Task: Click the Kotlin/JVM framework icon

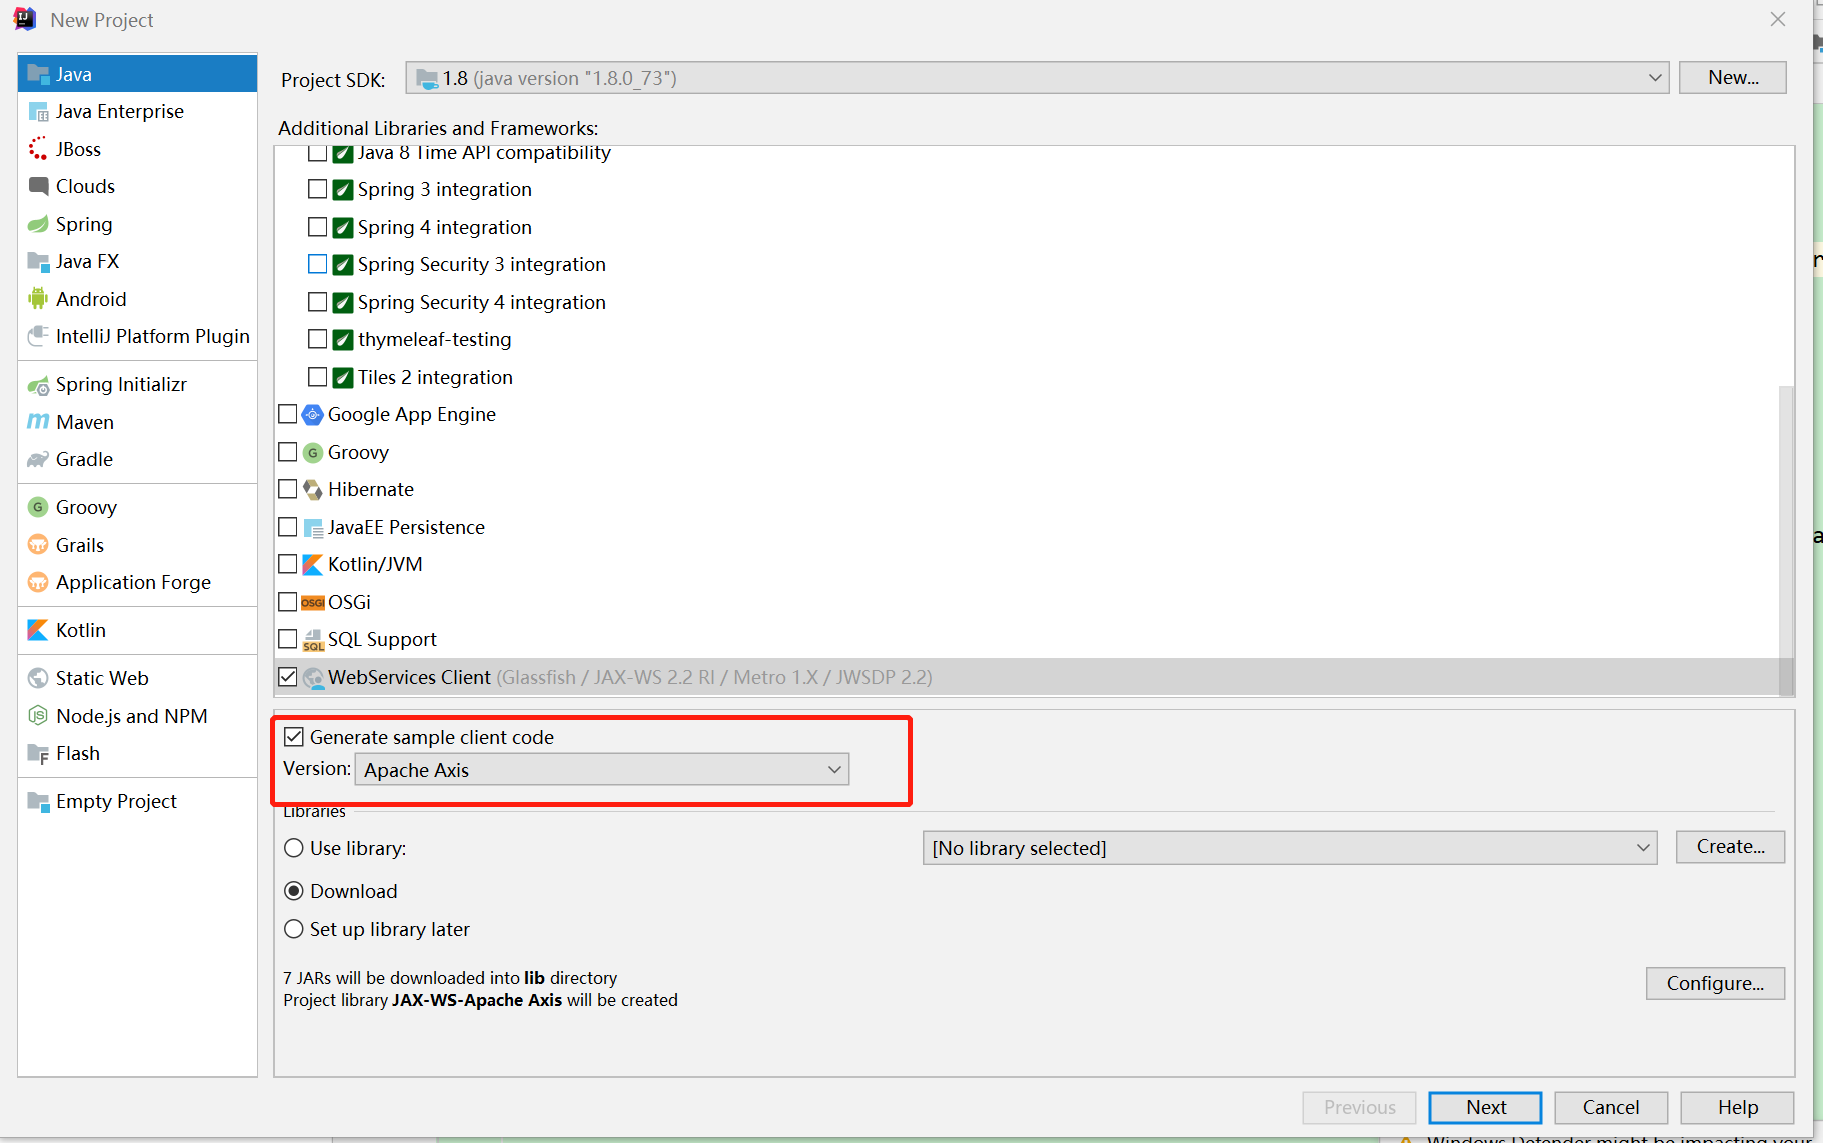Action: (x=313, y=564)
